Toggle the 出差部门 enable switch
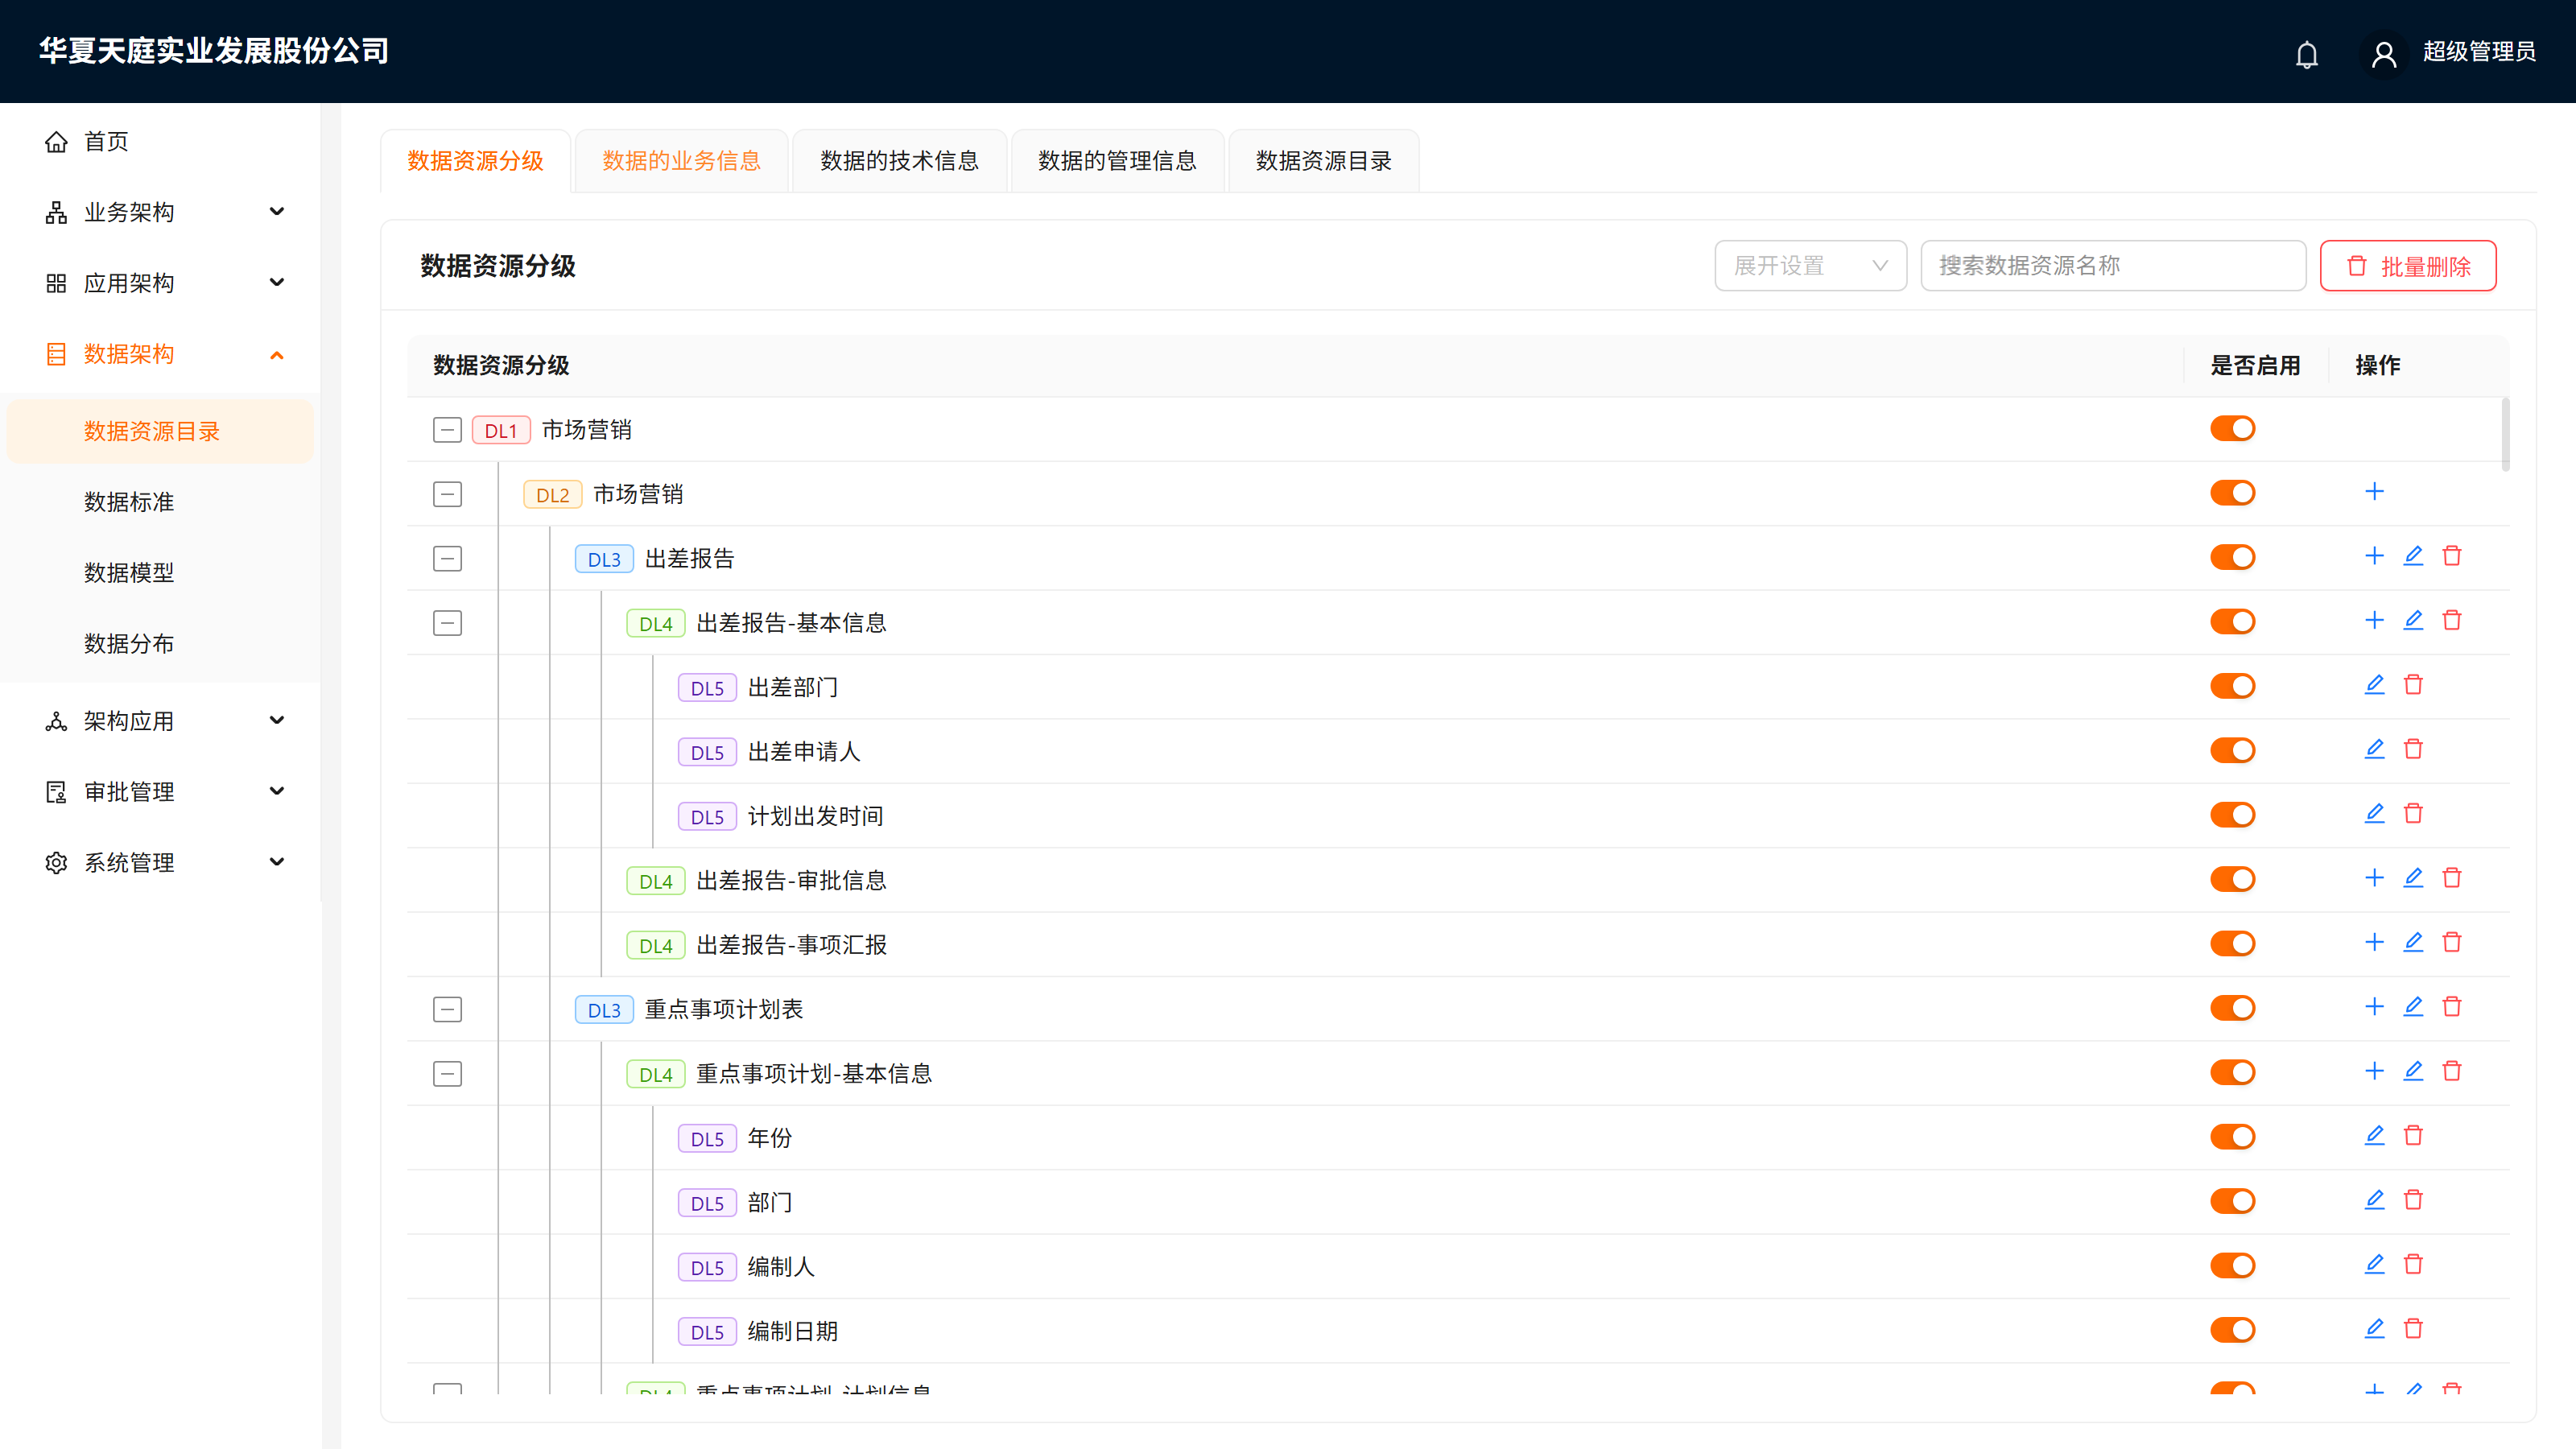The height and width of the screenshot is (1449, 2576). [x=2232, y=686]
